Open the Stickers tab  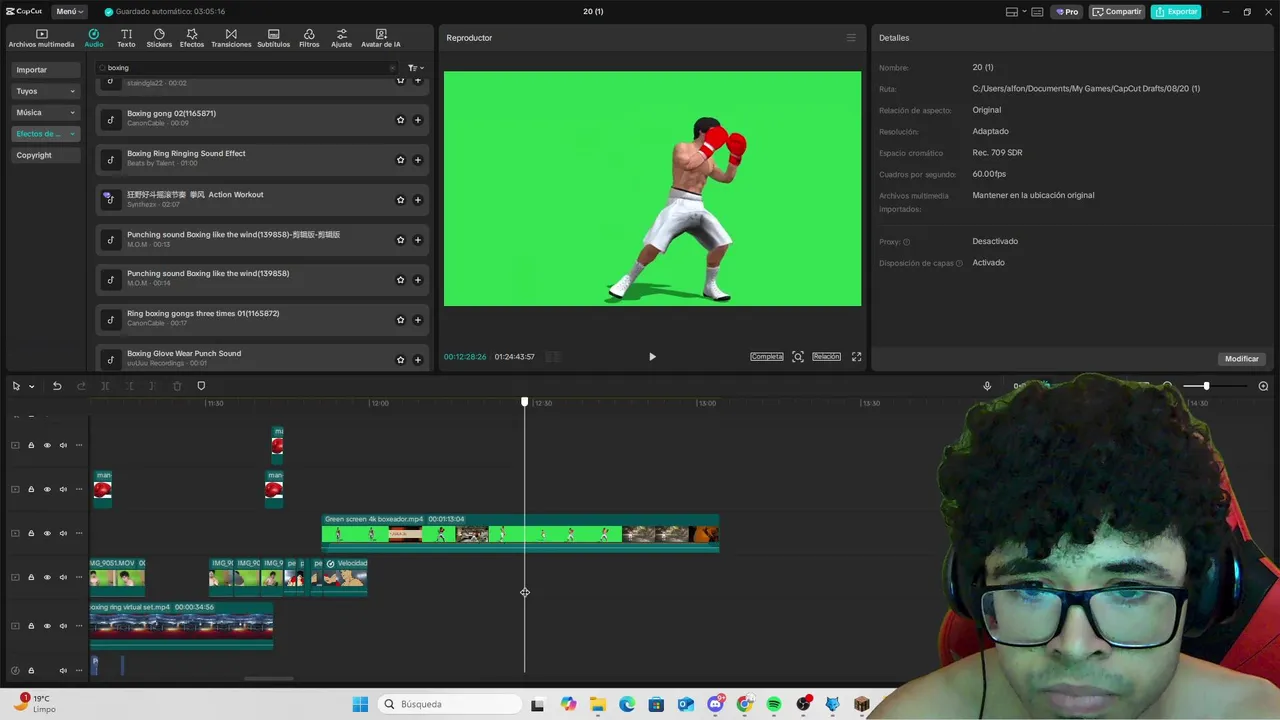click(159, 38)
